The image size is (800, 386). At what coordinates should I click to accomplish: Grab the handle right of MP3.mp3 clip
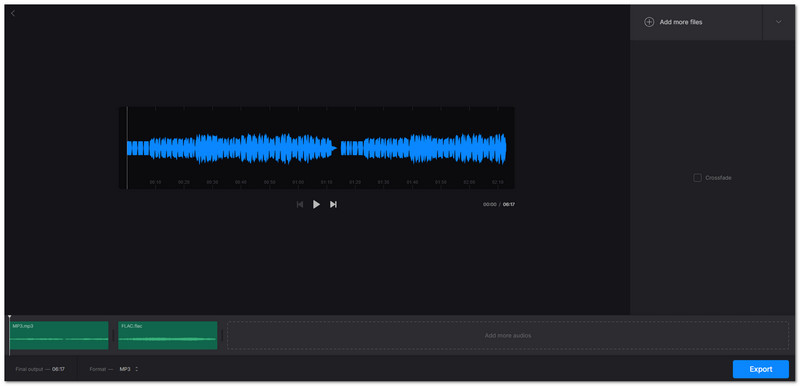113,335
